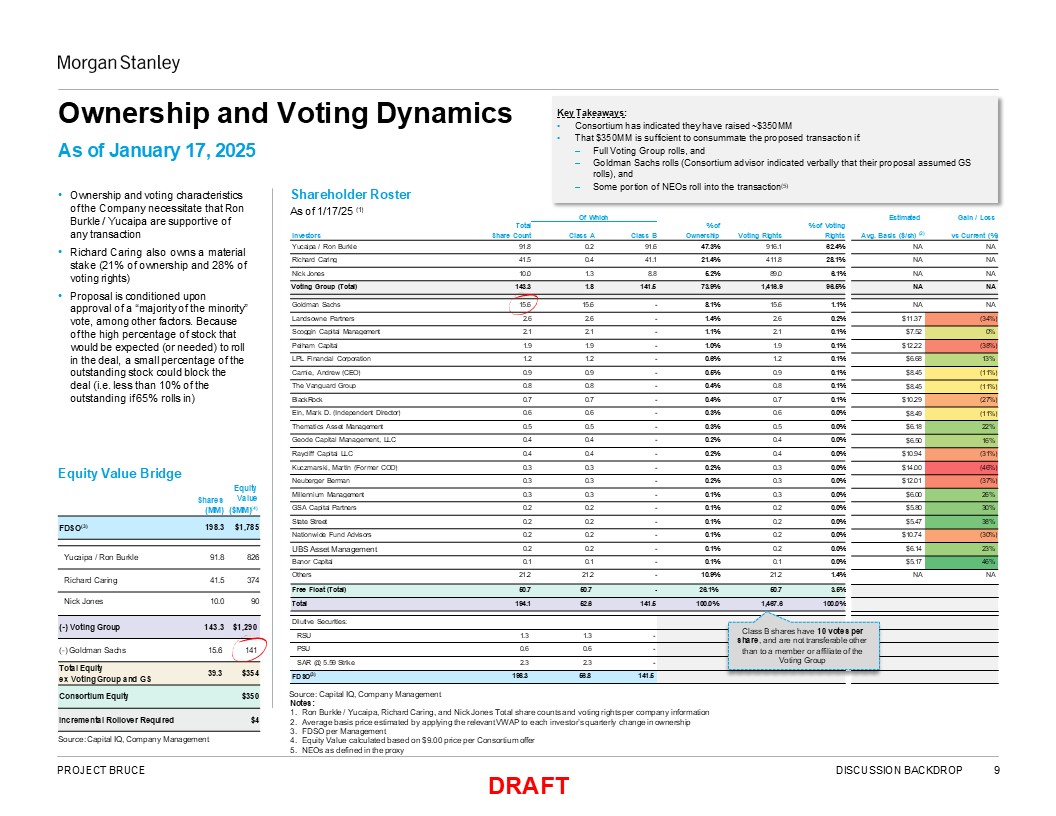This screenshot has width=1056, height=816.
Task: Click the Class B shares 10 votes callout
Action: click(x=802, y=646)
